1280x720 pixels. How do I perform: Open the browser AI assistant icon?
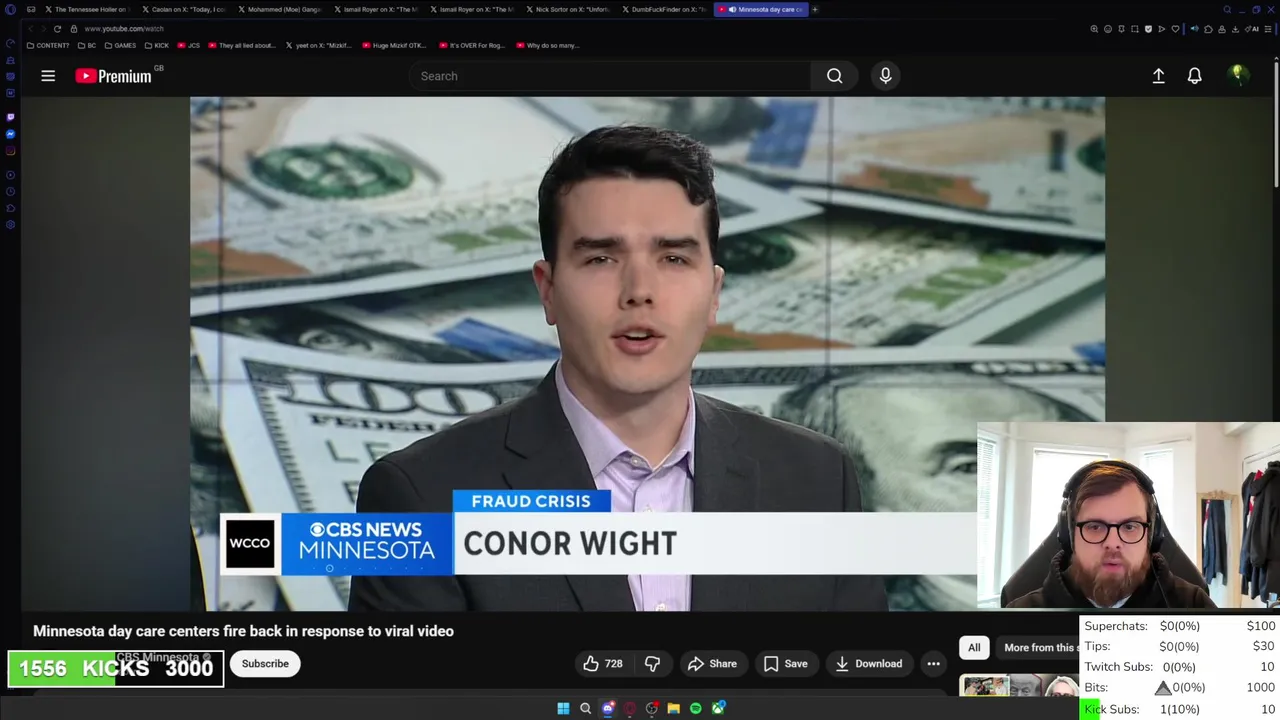pos(1252,29)
